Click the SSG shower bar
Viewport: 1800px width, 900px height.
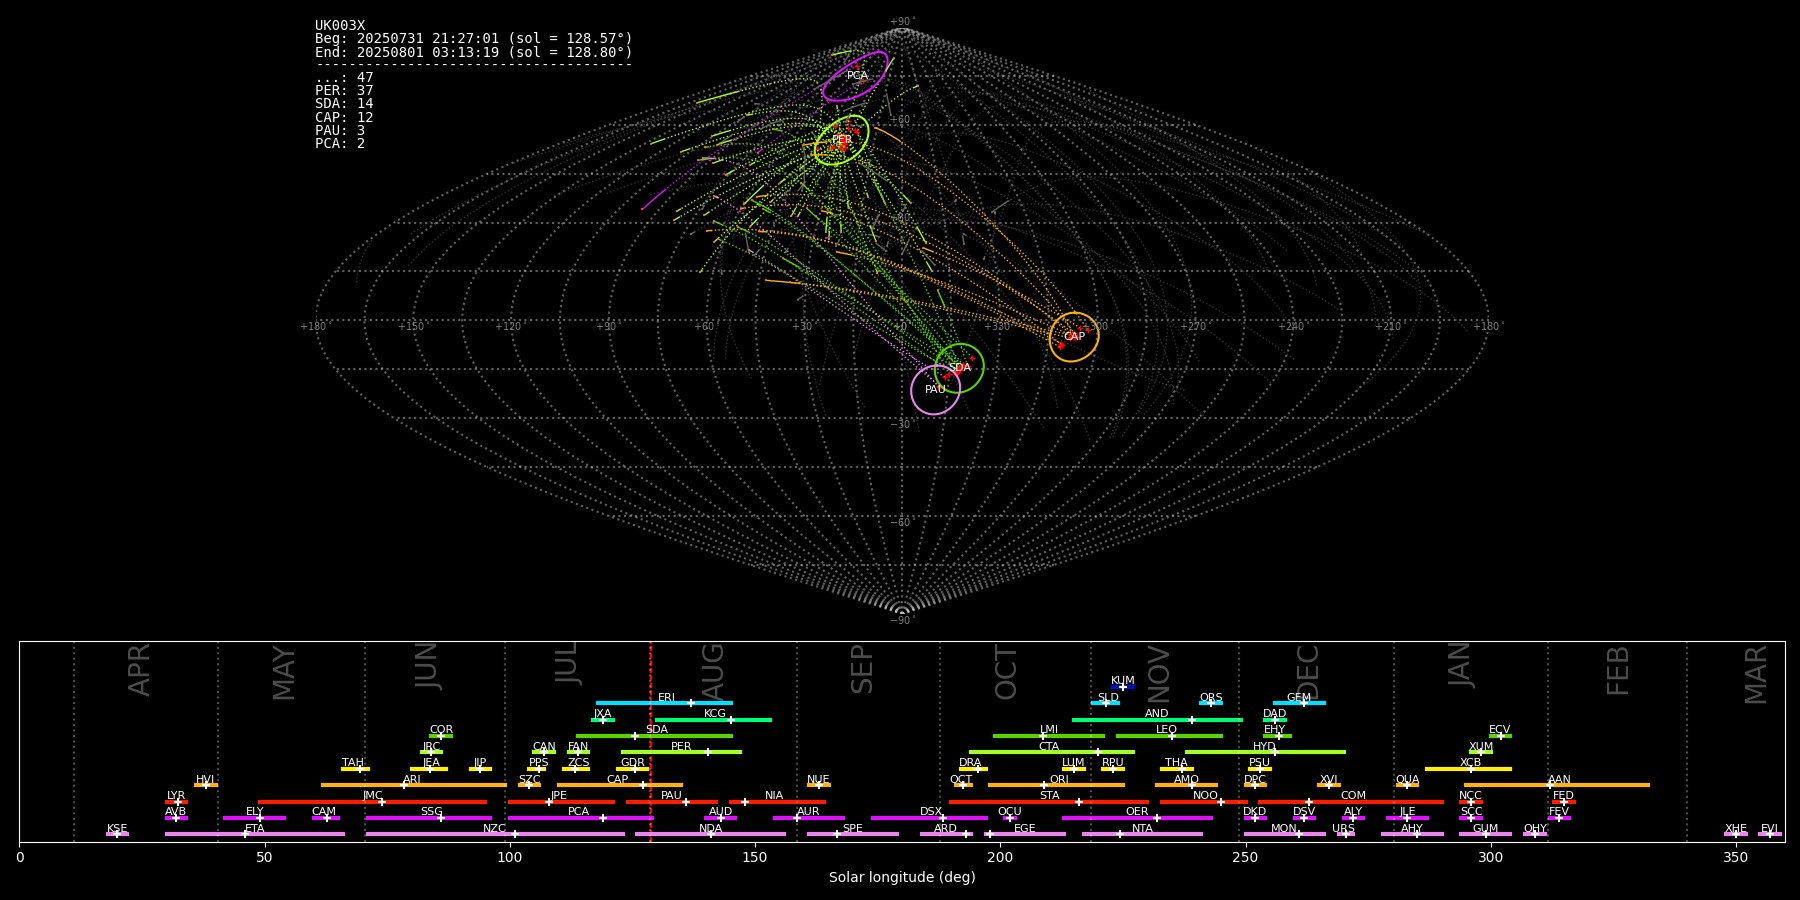tap(428, 818)
